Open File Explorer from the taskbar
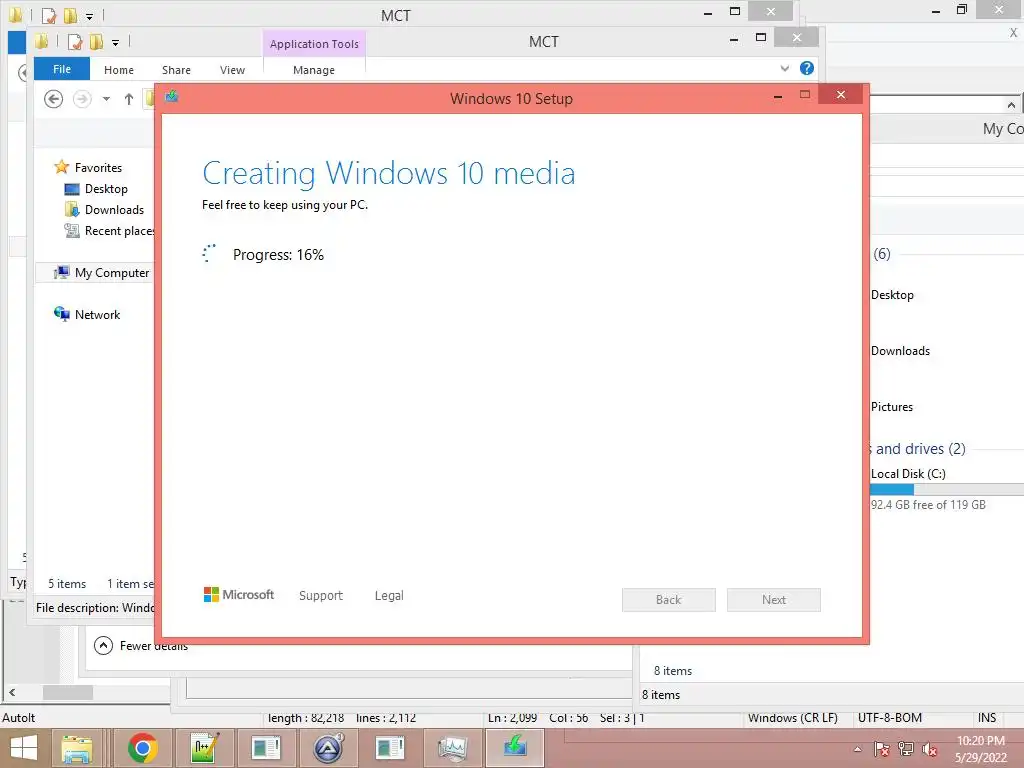 point(76,748)
